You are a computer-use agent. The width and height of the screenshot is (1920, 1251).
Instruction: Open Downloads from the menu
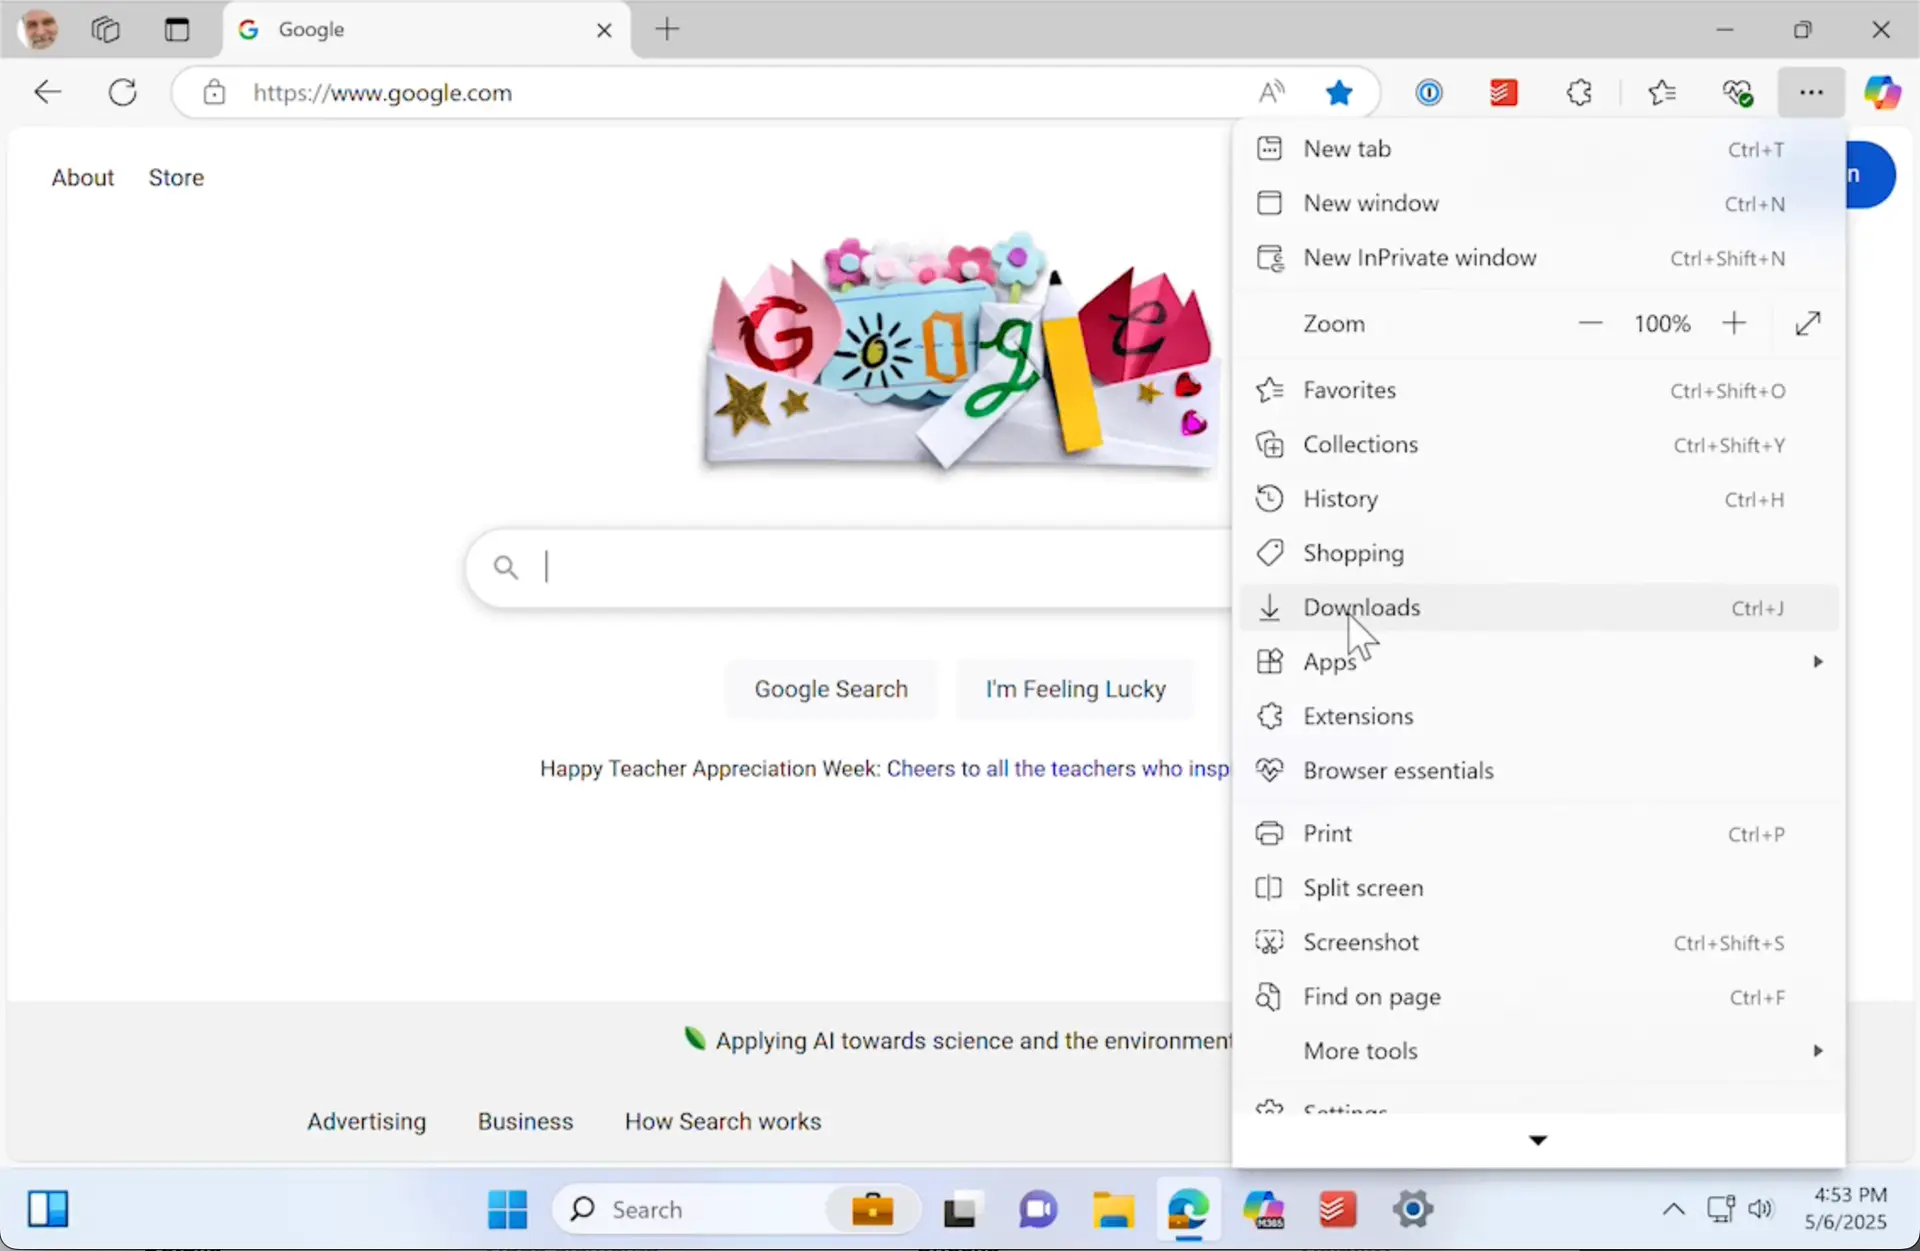coord(1538,608)
